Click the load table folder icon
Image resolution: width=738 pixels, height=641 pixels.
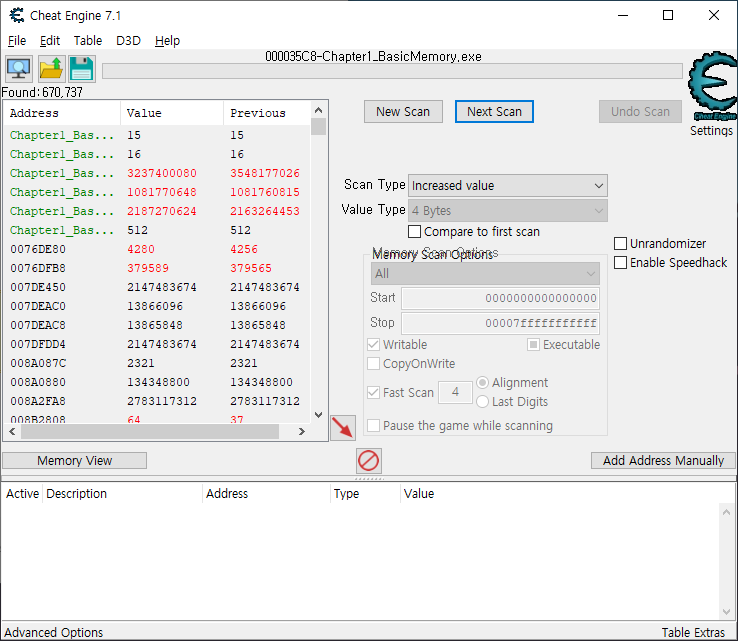tap(51, 69)
